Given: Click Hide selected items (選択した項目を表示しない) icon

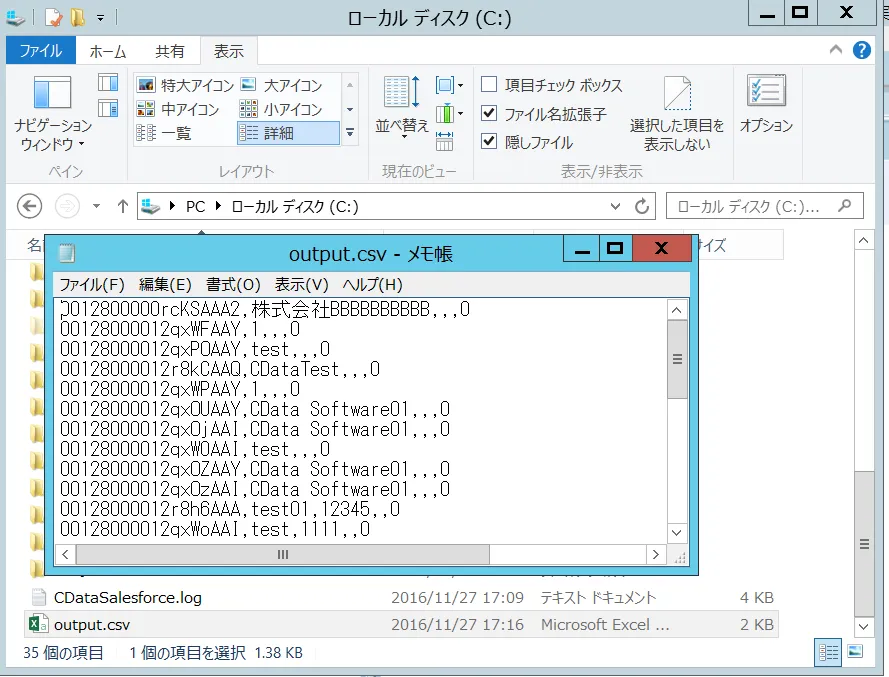Looking at the screenshot, I should point(677,113).
